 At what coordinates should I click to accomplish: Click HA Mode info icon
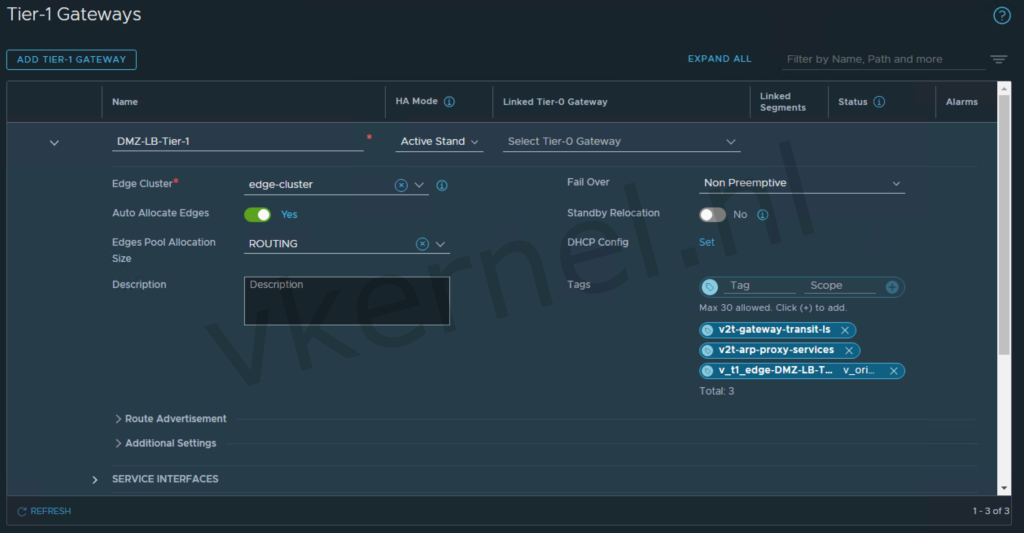(x=449, y=102)
